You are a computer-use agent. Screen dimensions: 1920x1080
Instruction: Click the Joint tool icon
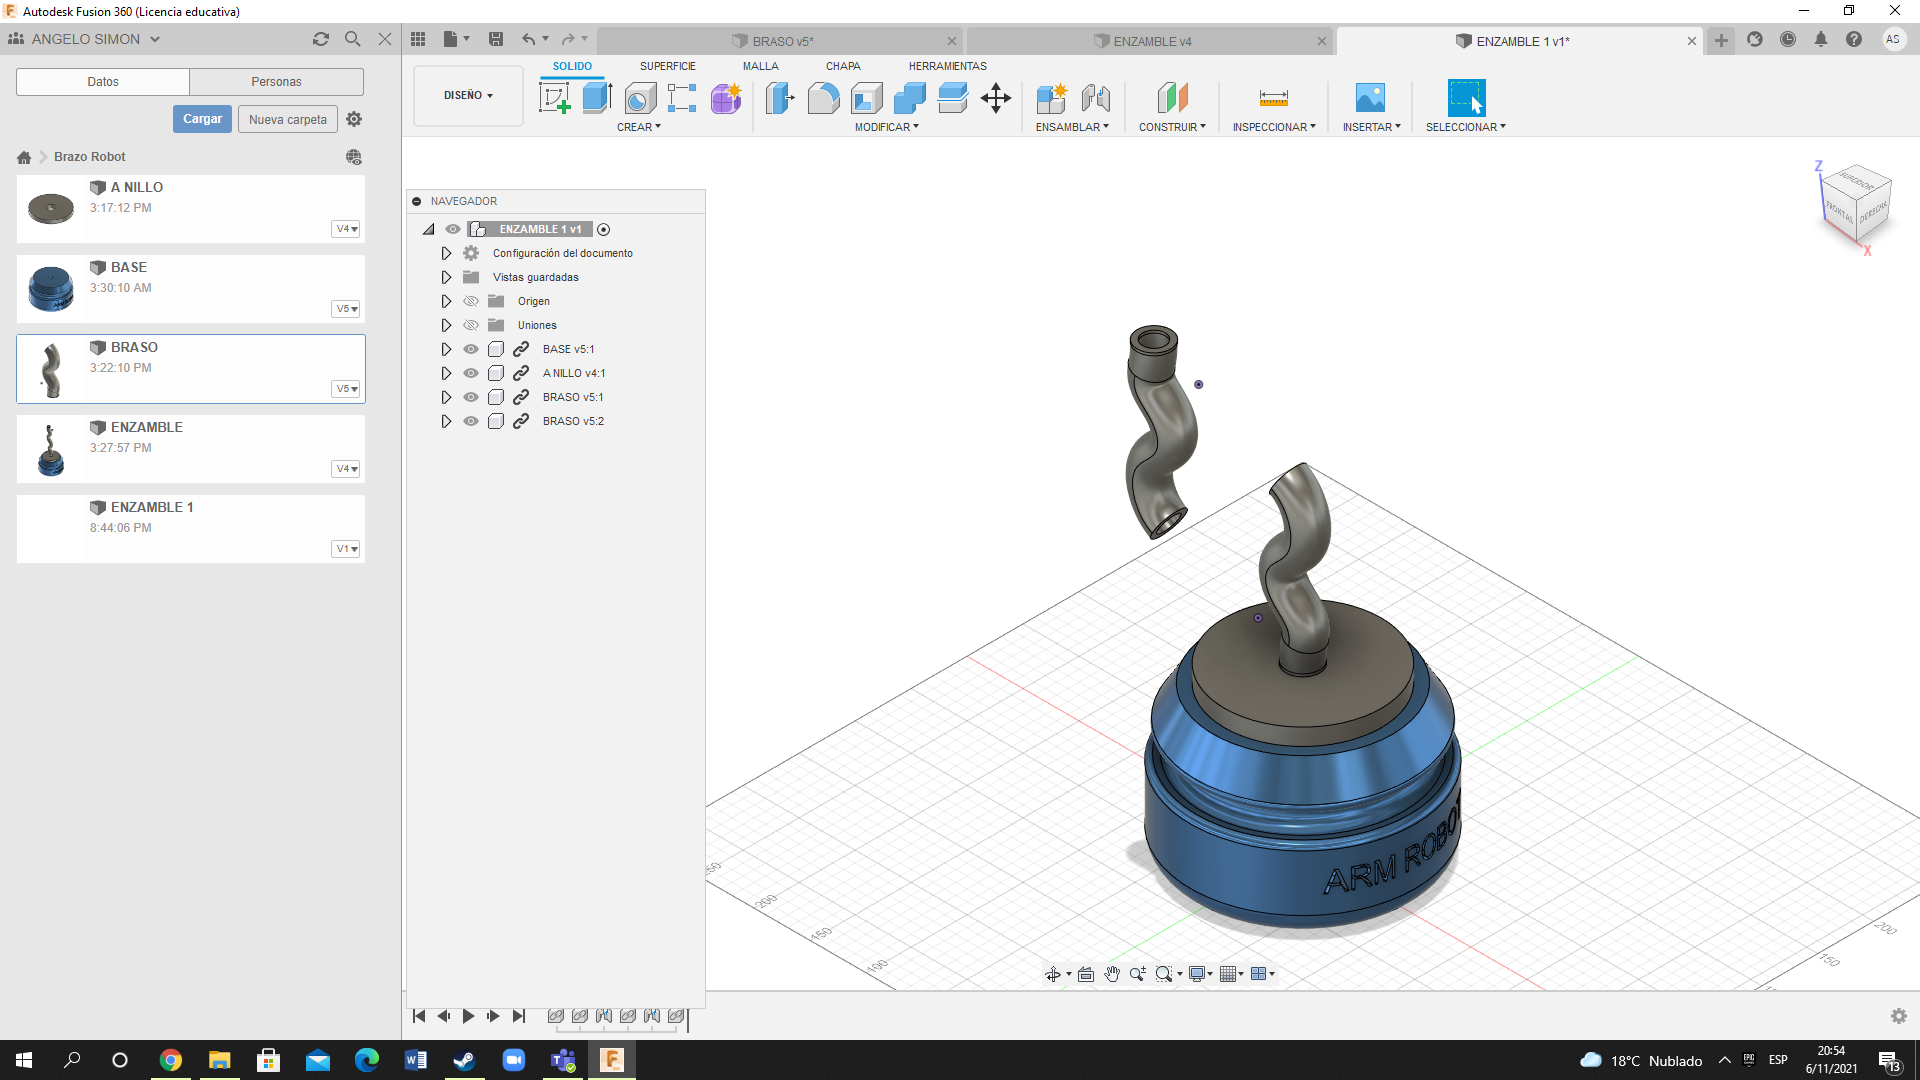(1096, 98)
